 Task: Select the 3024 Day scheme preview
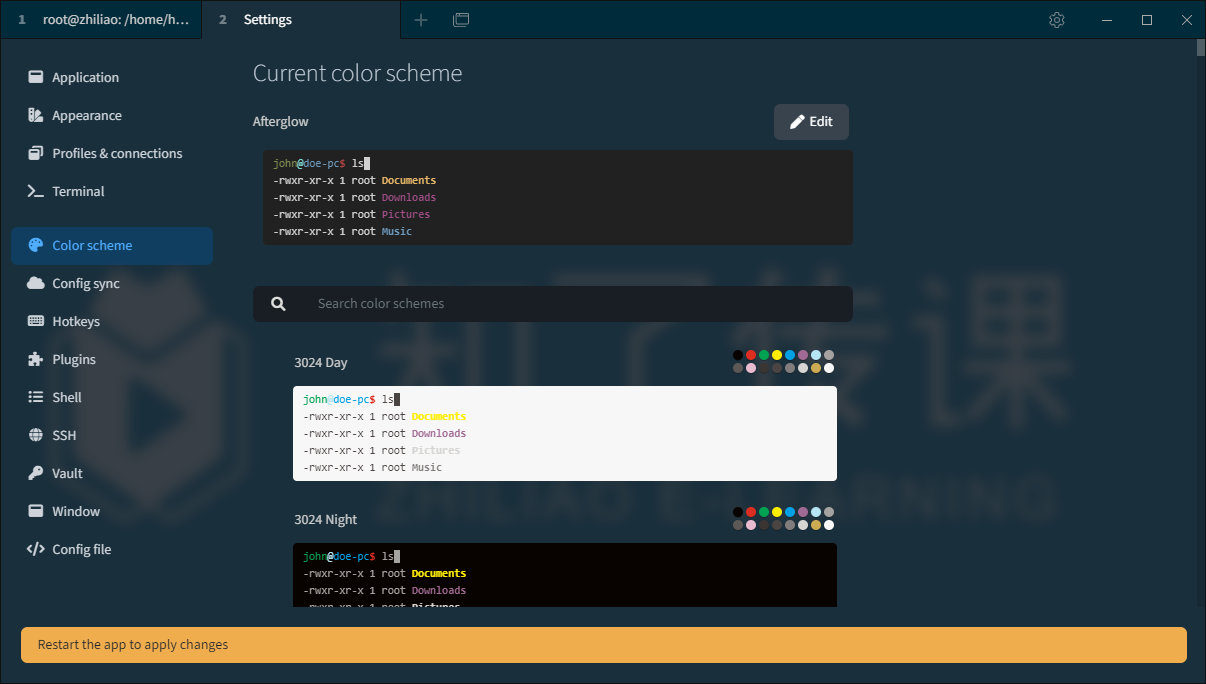(564, 433)
